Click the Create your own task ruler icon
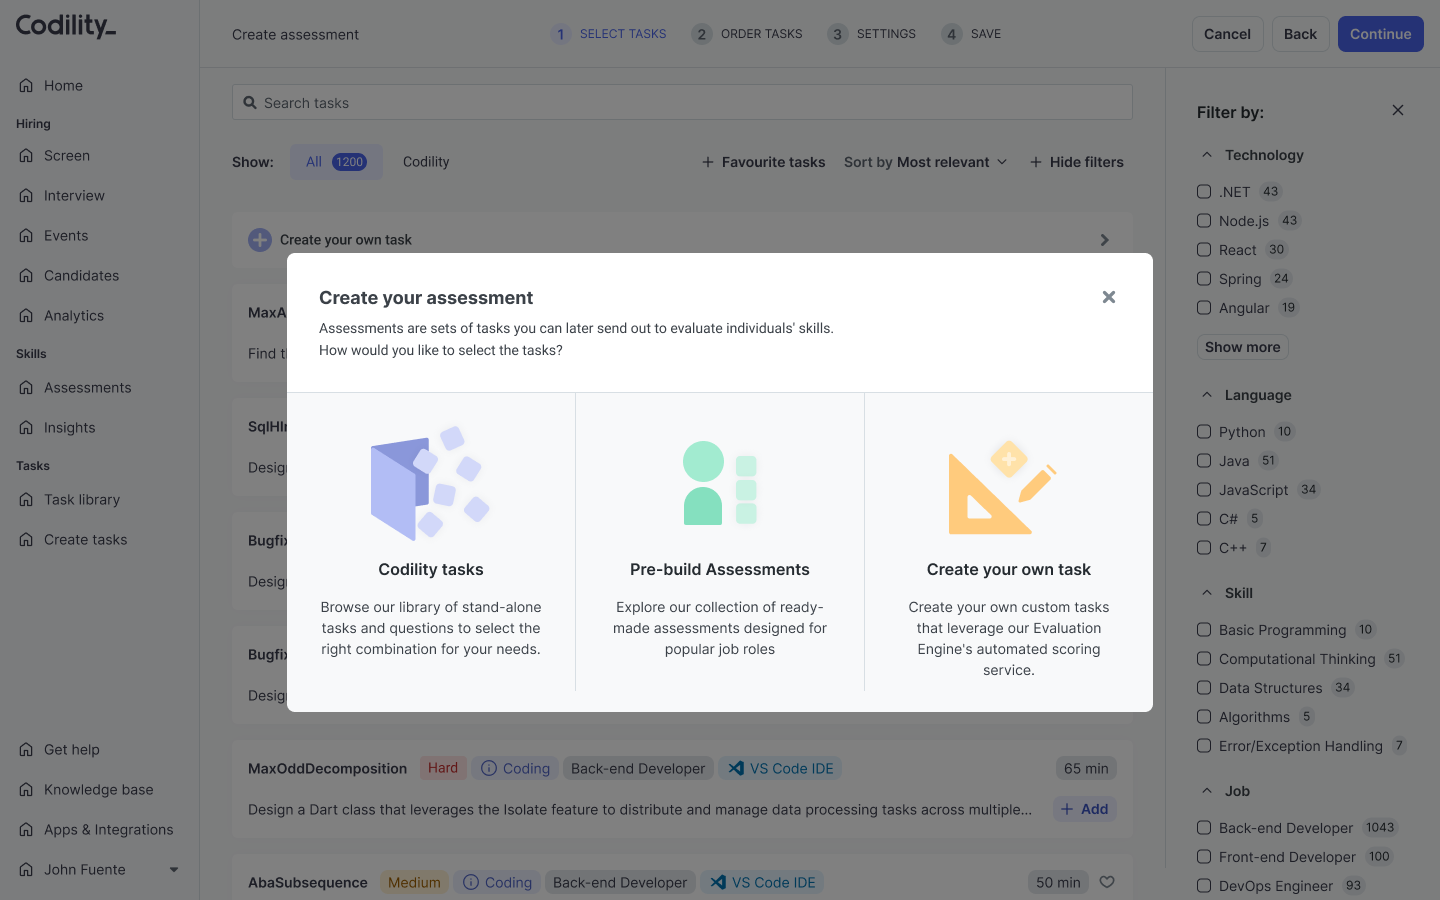Screen dimensions: 1440x900 pyautogui.click(x=1003, y=488)
